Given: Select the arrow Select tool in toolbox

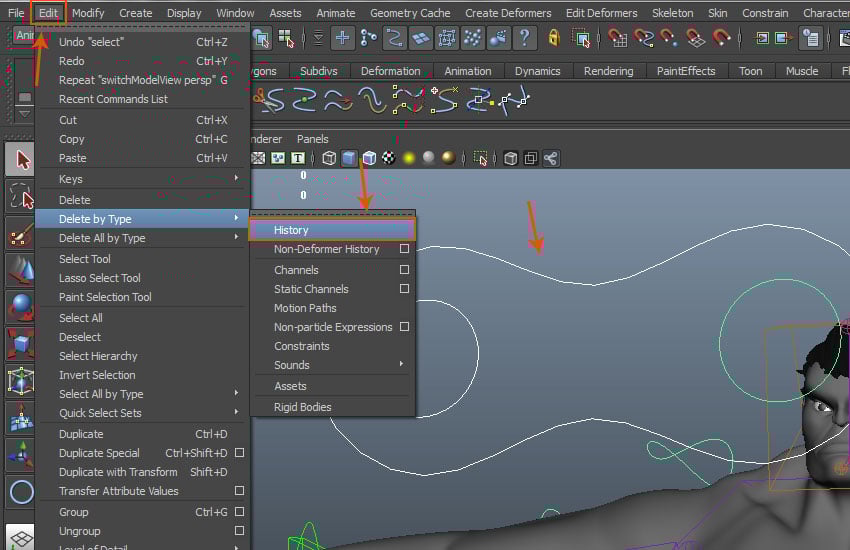Looking at the screenshot, I should tap(21, 160).
